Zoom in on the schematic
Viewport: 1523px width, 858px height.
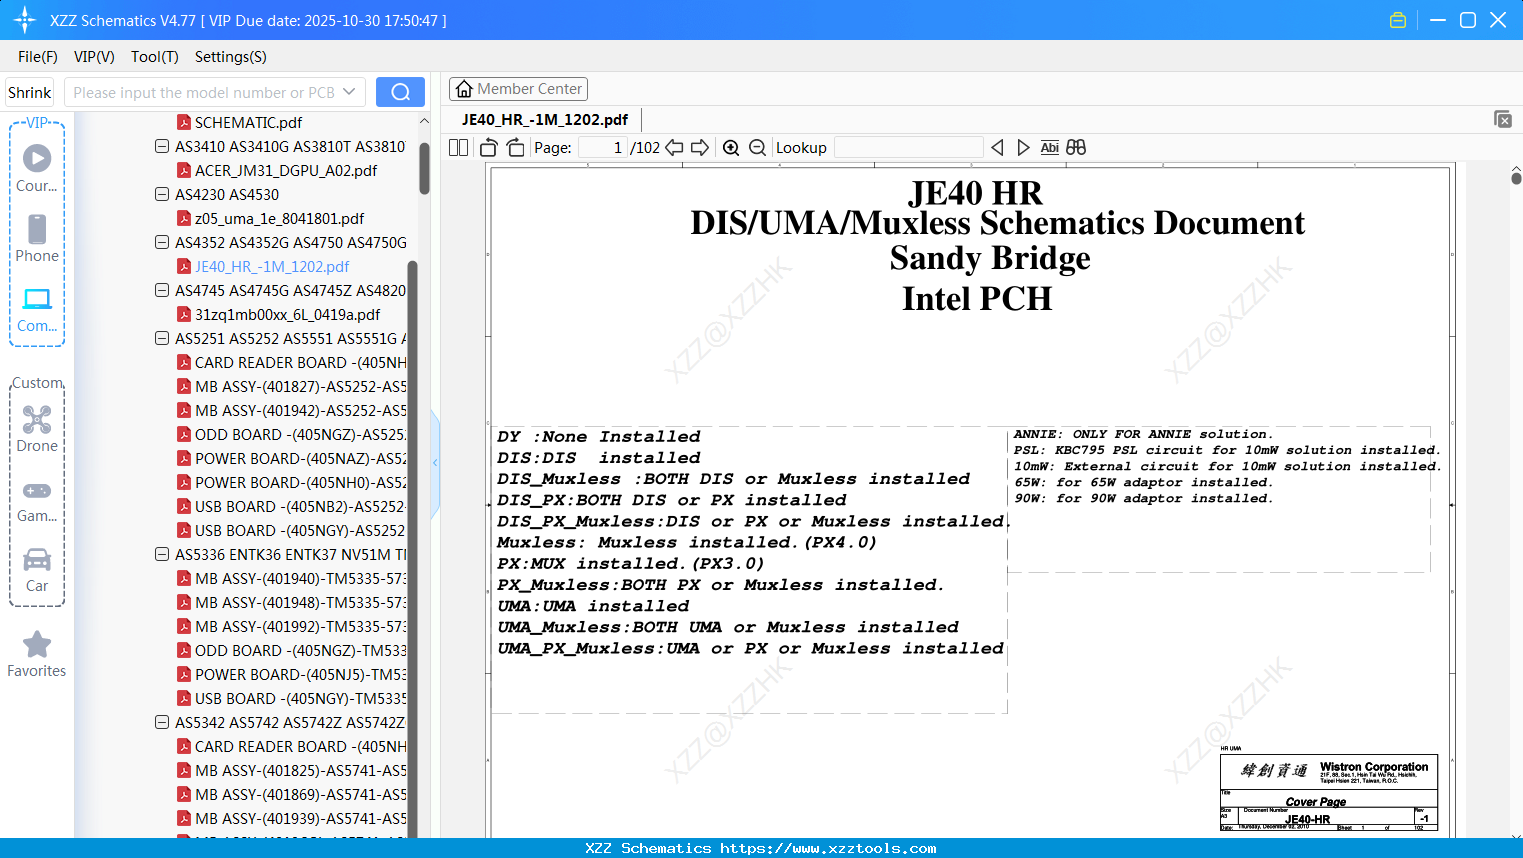pos(731,148)
